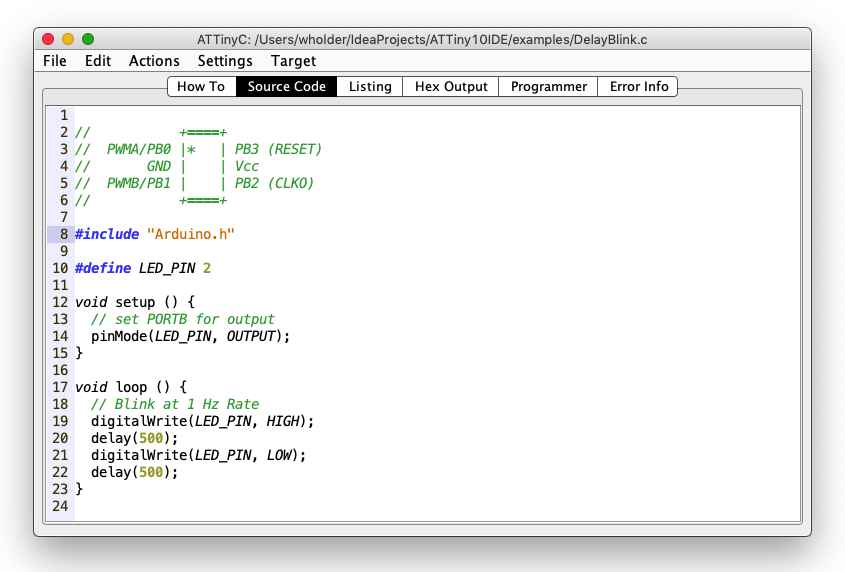Click the window title DelayBlink.c path
This screenshot has width=845, height=572.
422,39
